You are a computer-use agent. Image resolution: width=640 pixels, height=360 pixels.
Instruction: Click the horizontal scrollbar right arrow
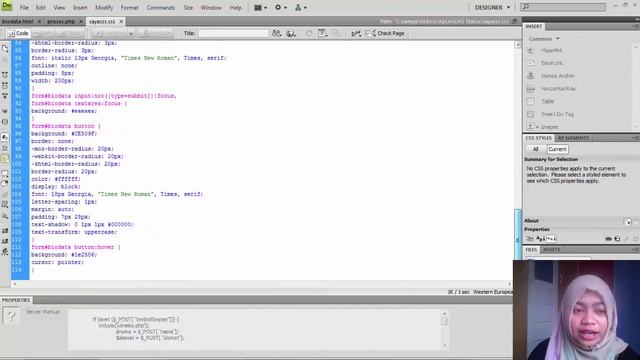(510, 284)
